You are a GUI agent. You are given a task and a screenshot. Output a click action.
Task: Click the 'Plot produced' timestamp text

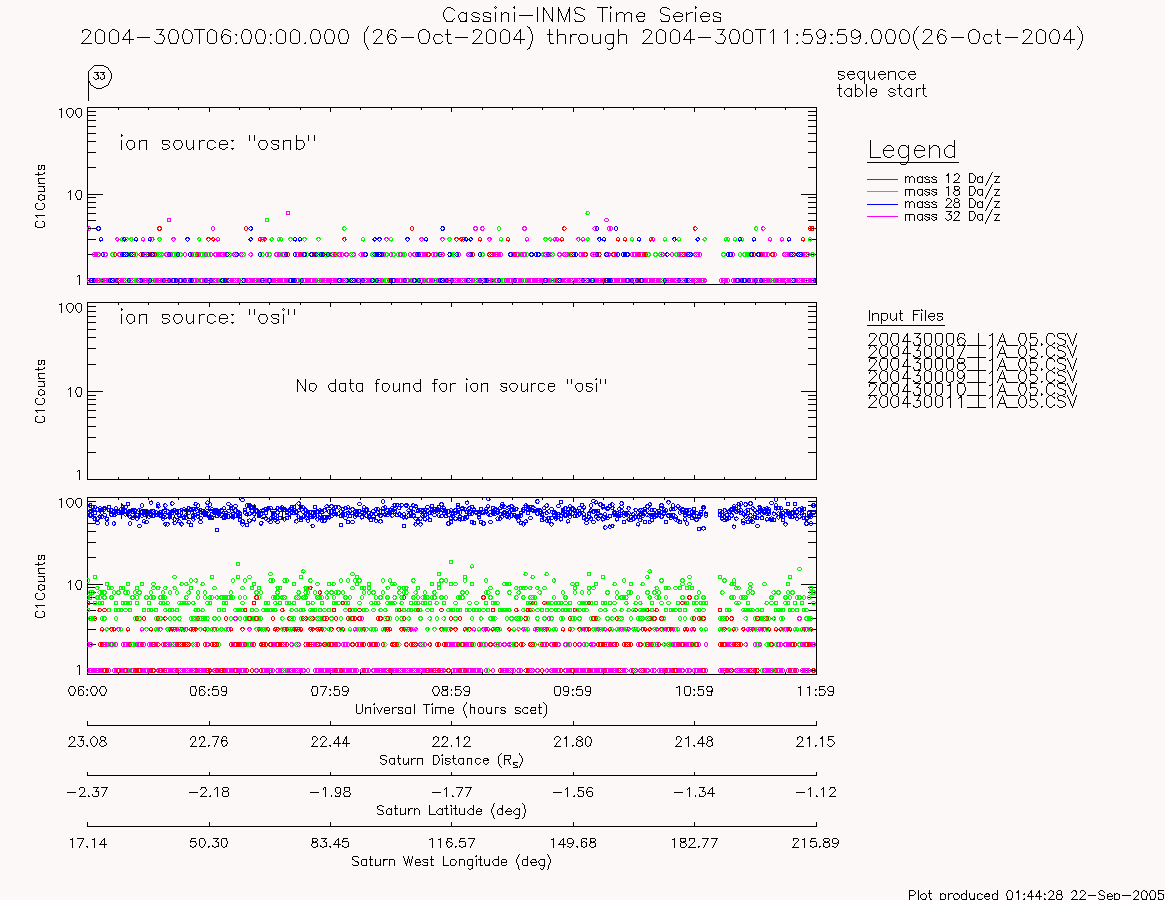(1036, 894)
